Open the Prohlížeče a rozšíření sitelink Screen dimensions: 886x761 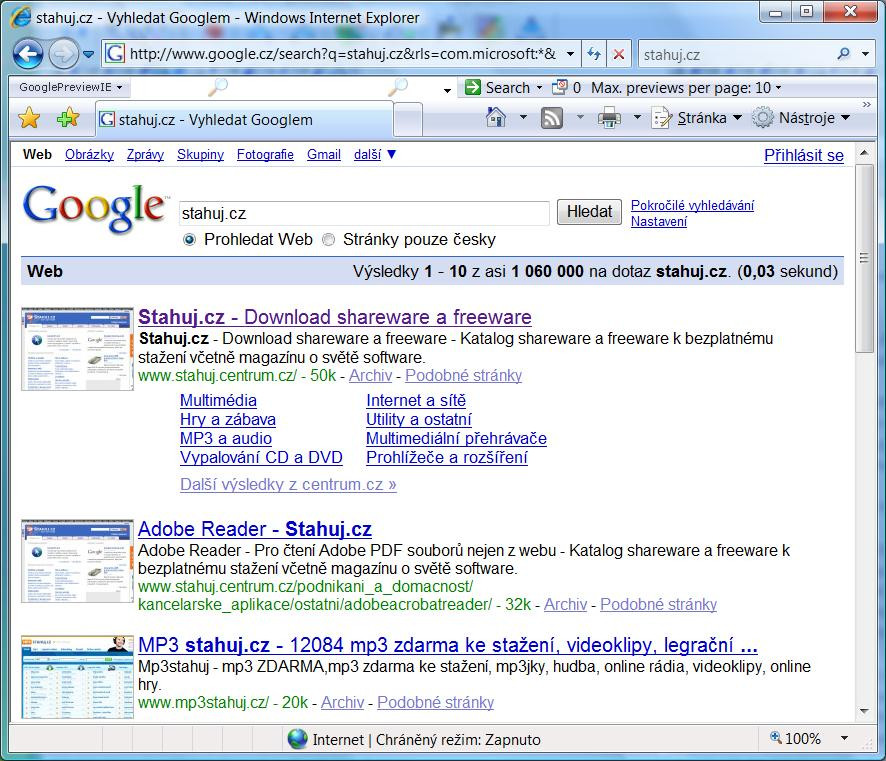[x=446, y=458]
